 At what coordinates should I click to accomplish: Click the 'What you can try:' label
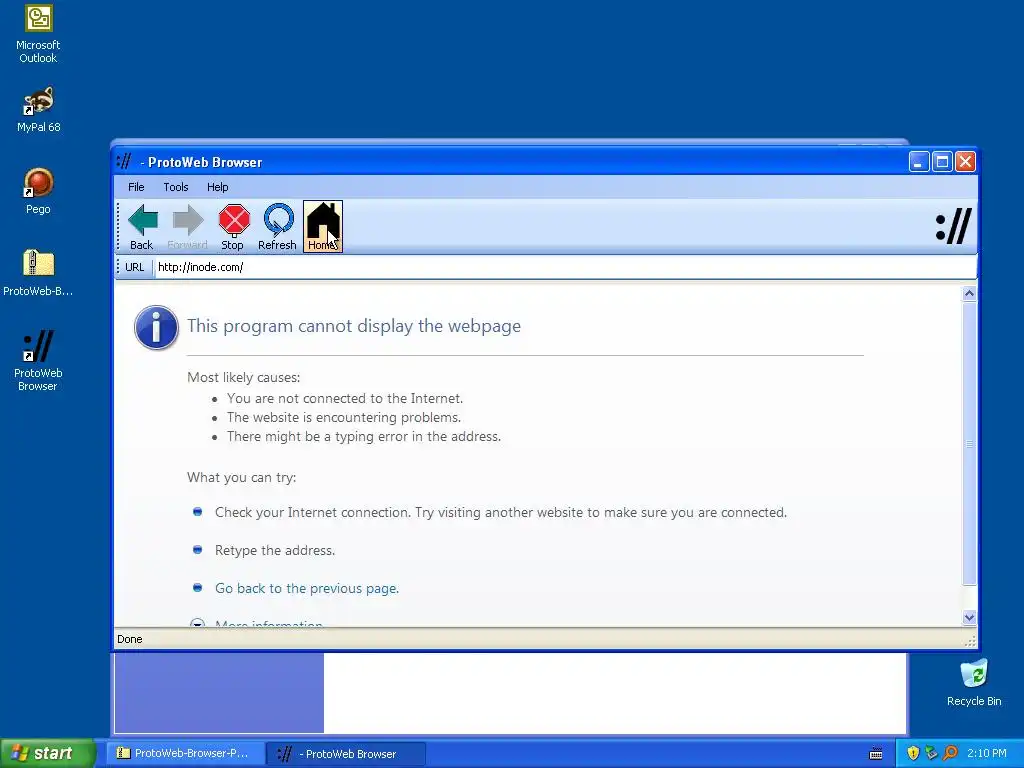click(x=242, y=477)
